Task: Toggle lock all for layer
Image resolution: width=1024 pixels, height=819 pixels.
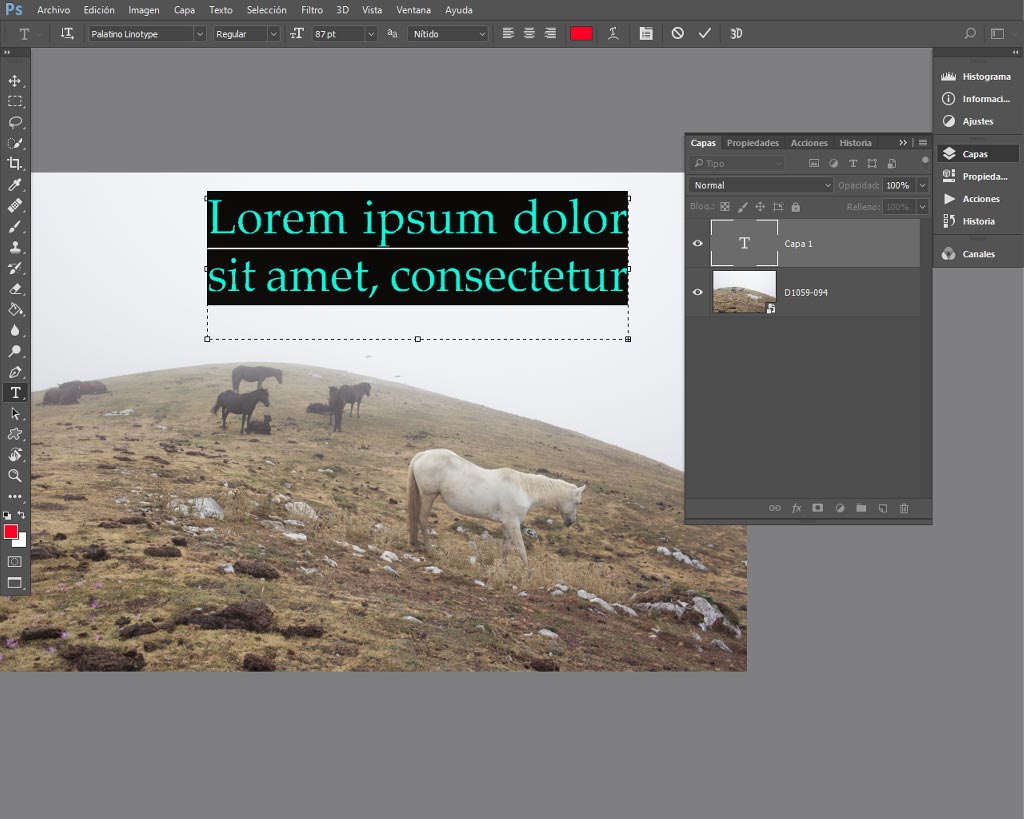Action: 795,207
